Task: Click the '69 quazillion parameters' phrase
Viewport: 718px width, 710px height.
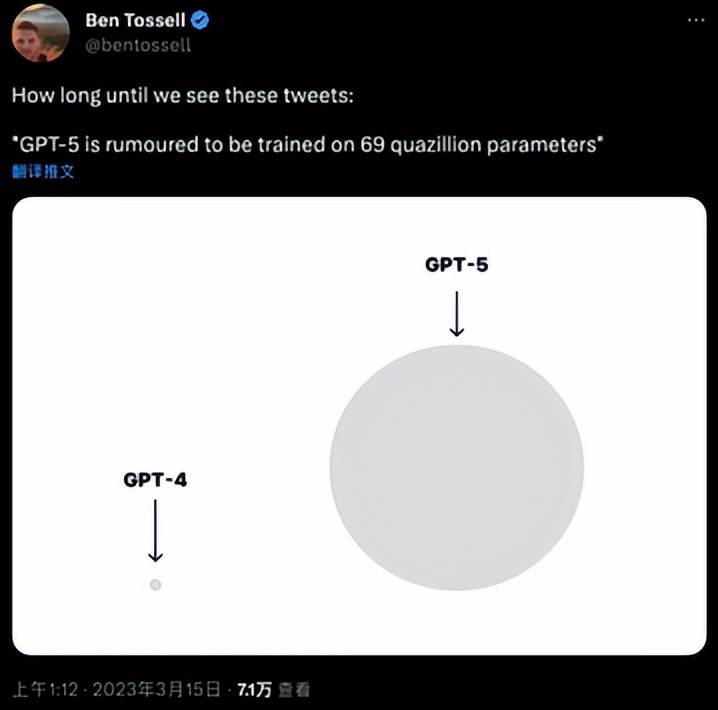Action: click(481, 145)
